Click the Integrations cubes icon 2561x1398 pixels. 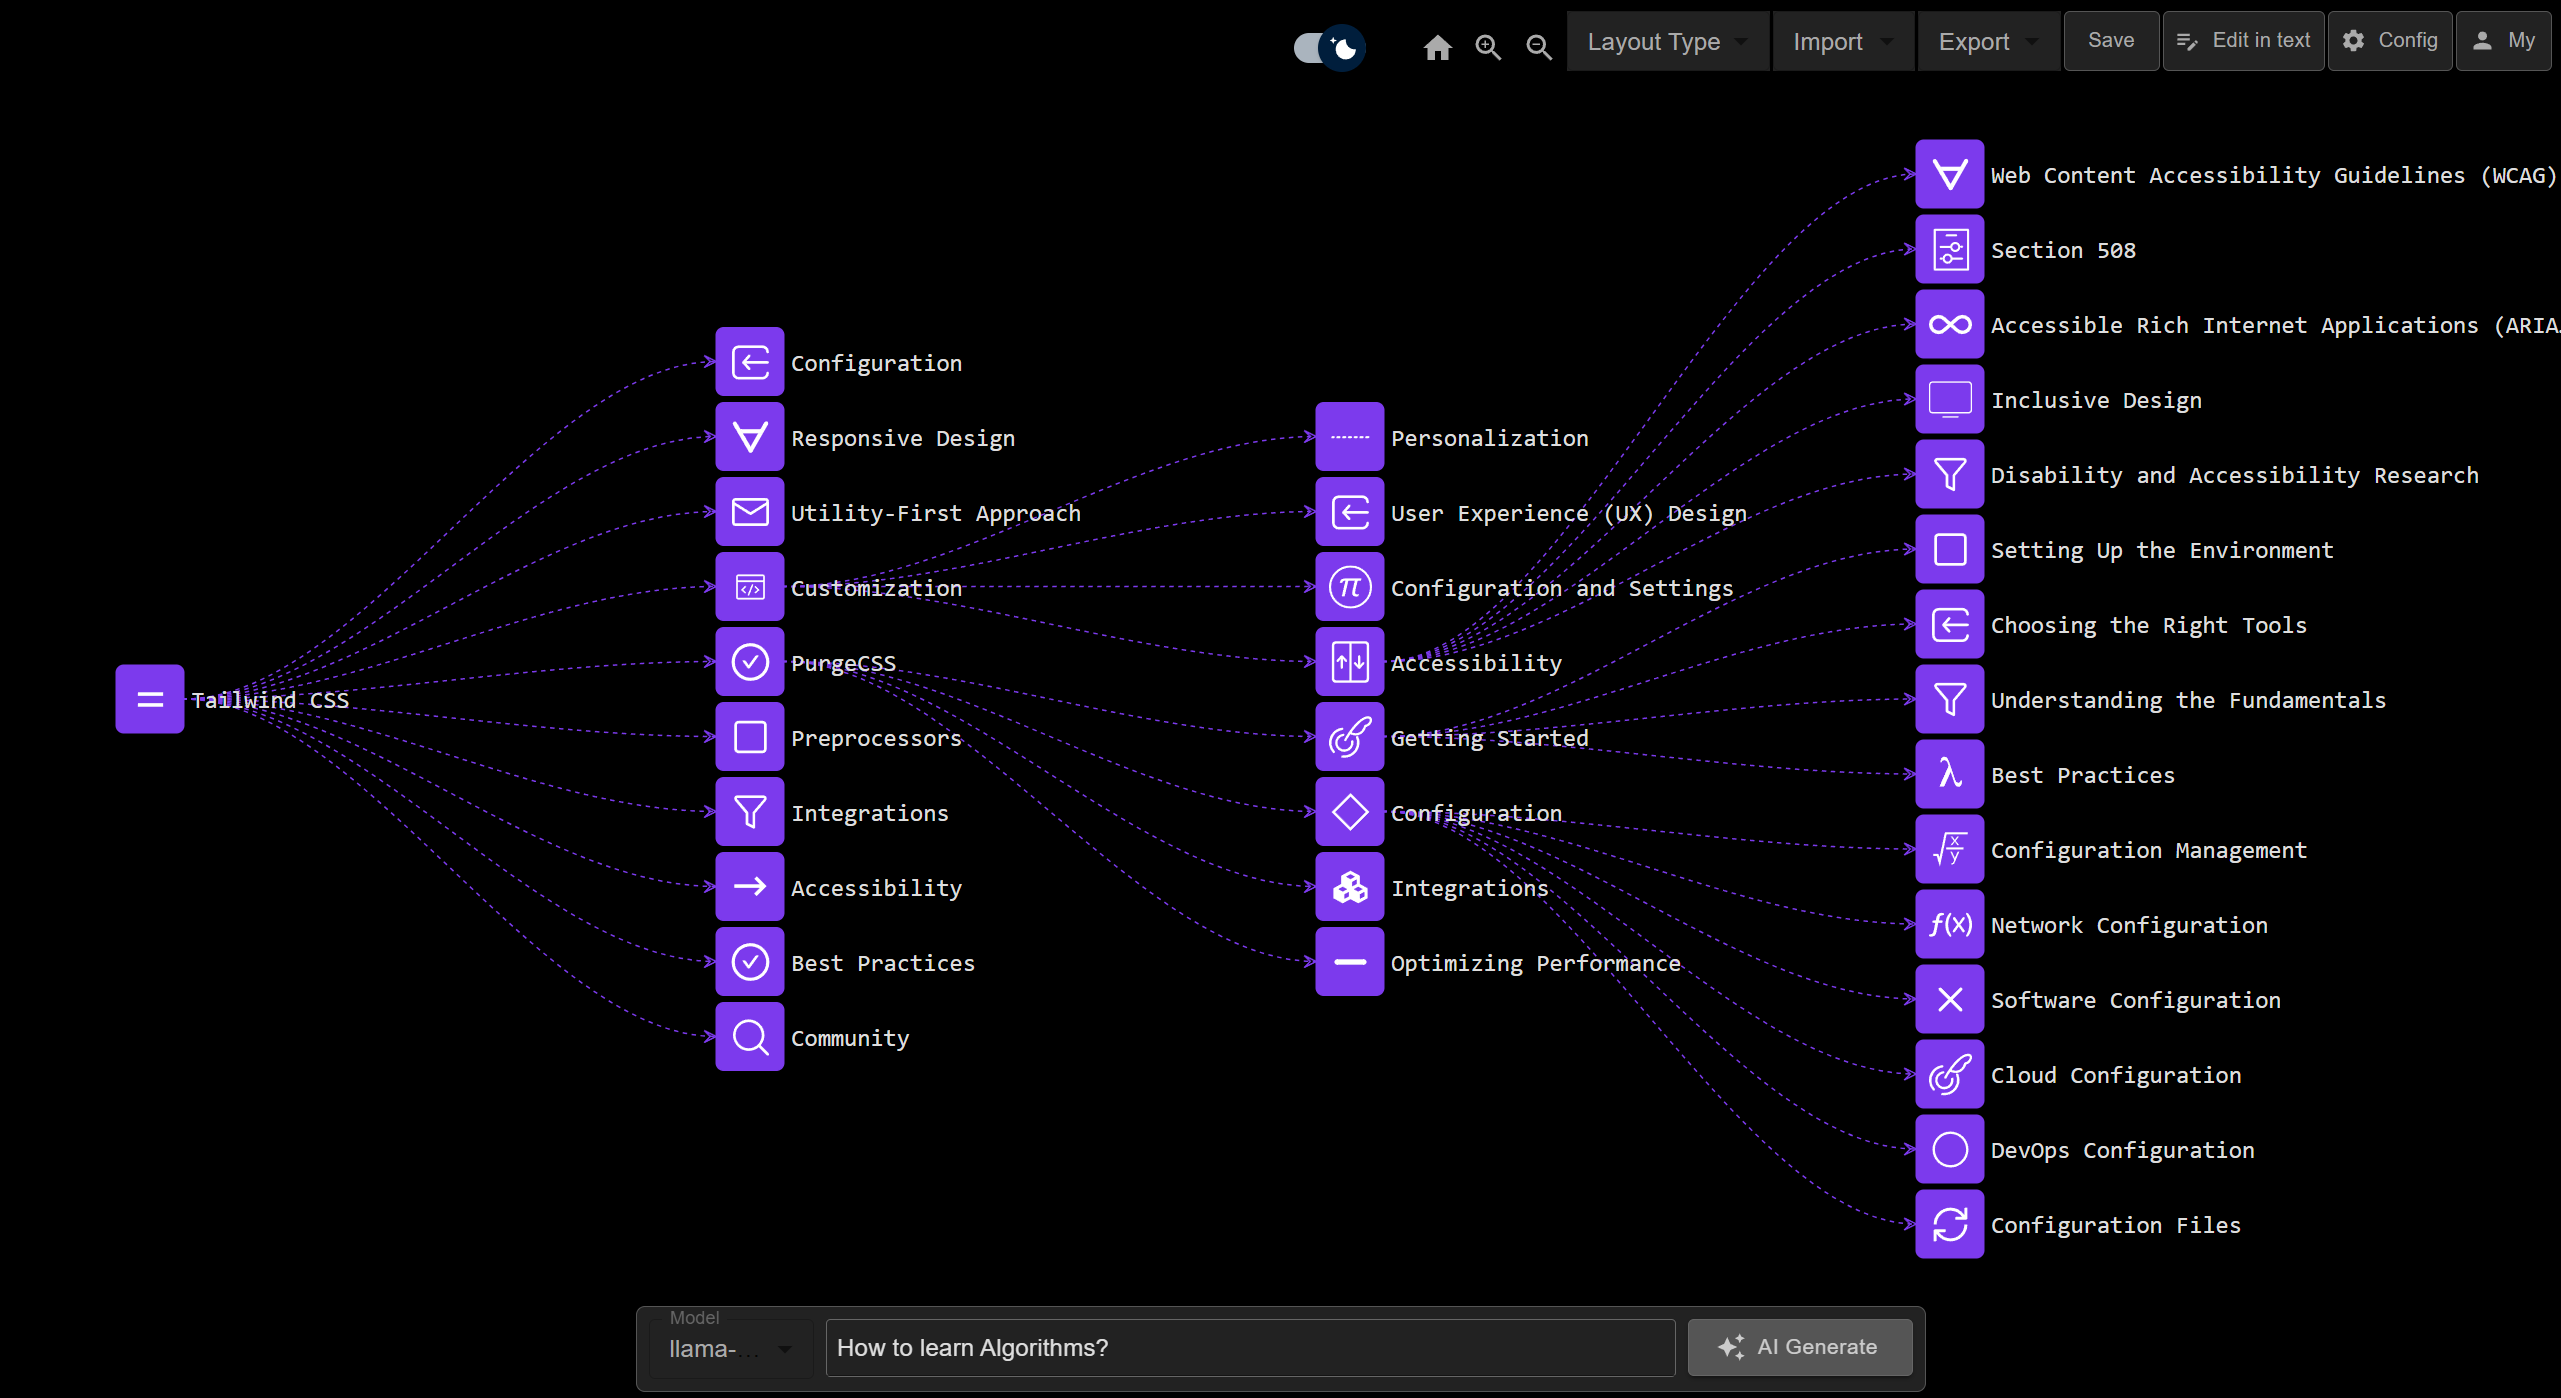(x=1350, y=887)
